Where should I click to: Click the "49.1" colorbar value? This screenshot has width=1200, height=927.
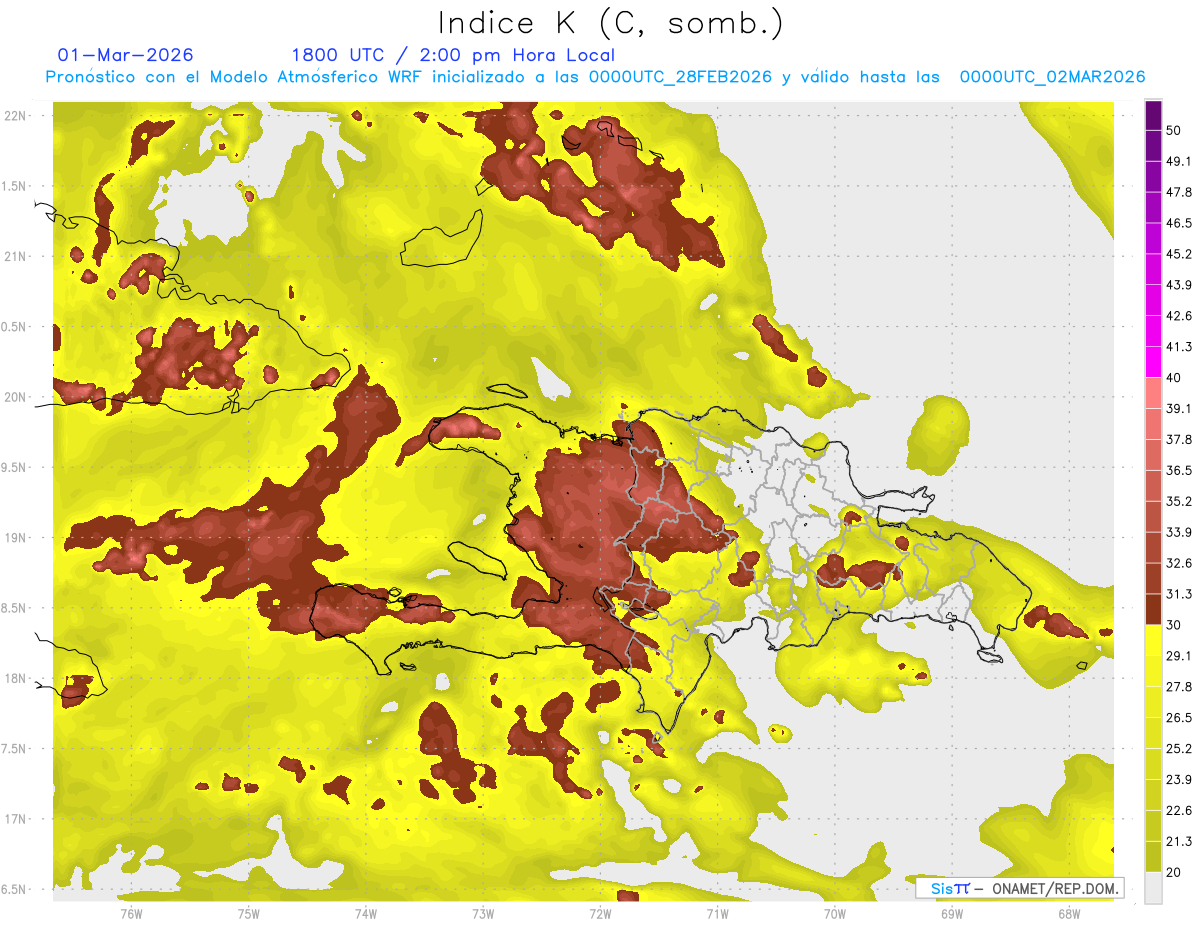pos(1179,161)
